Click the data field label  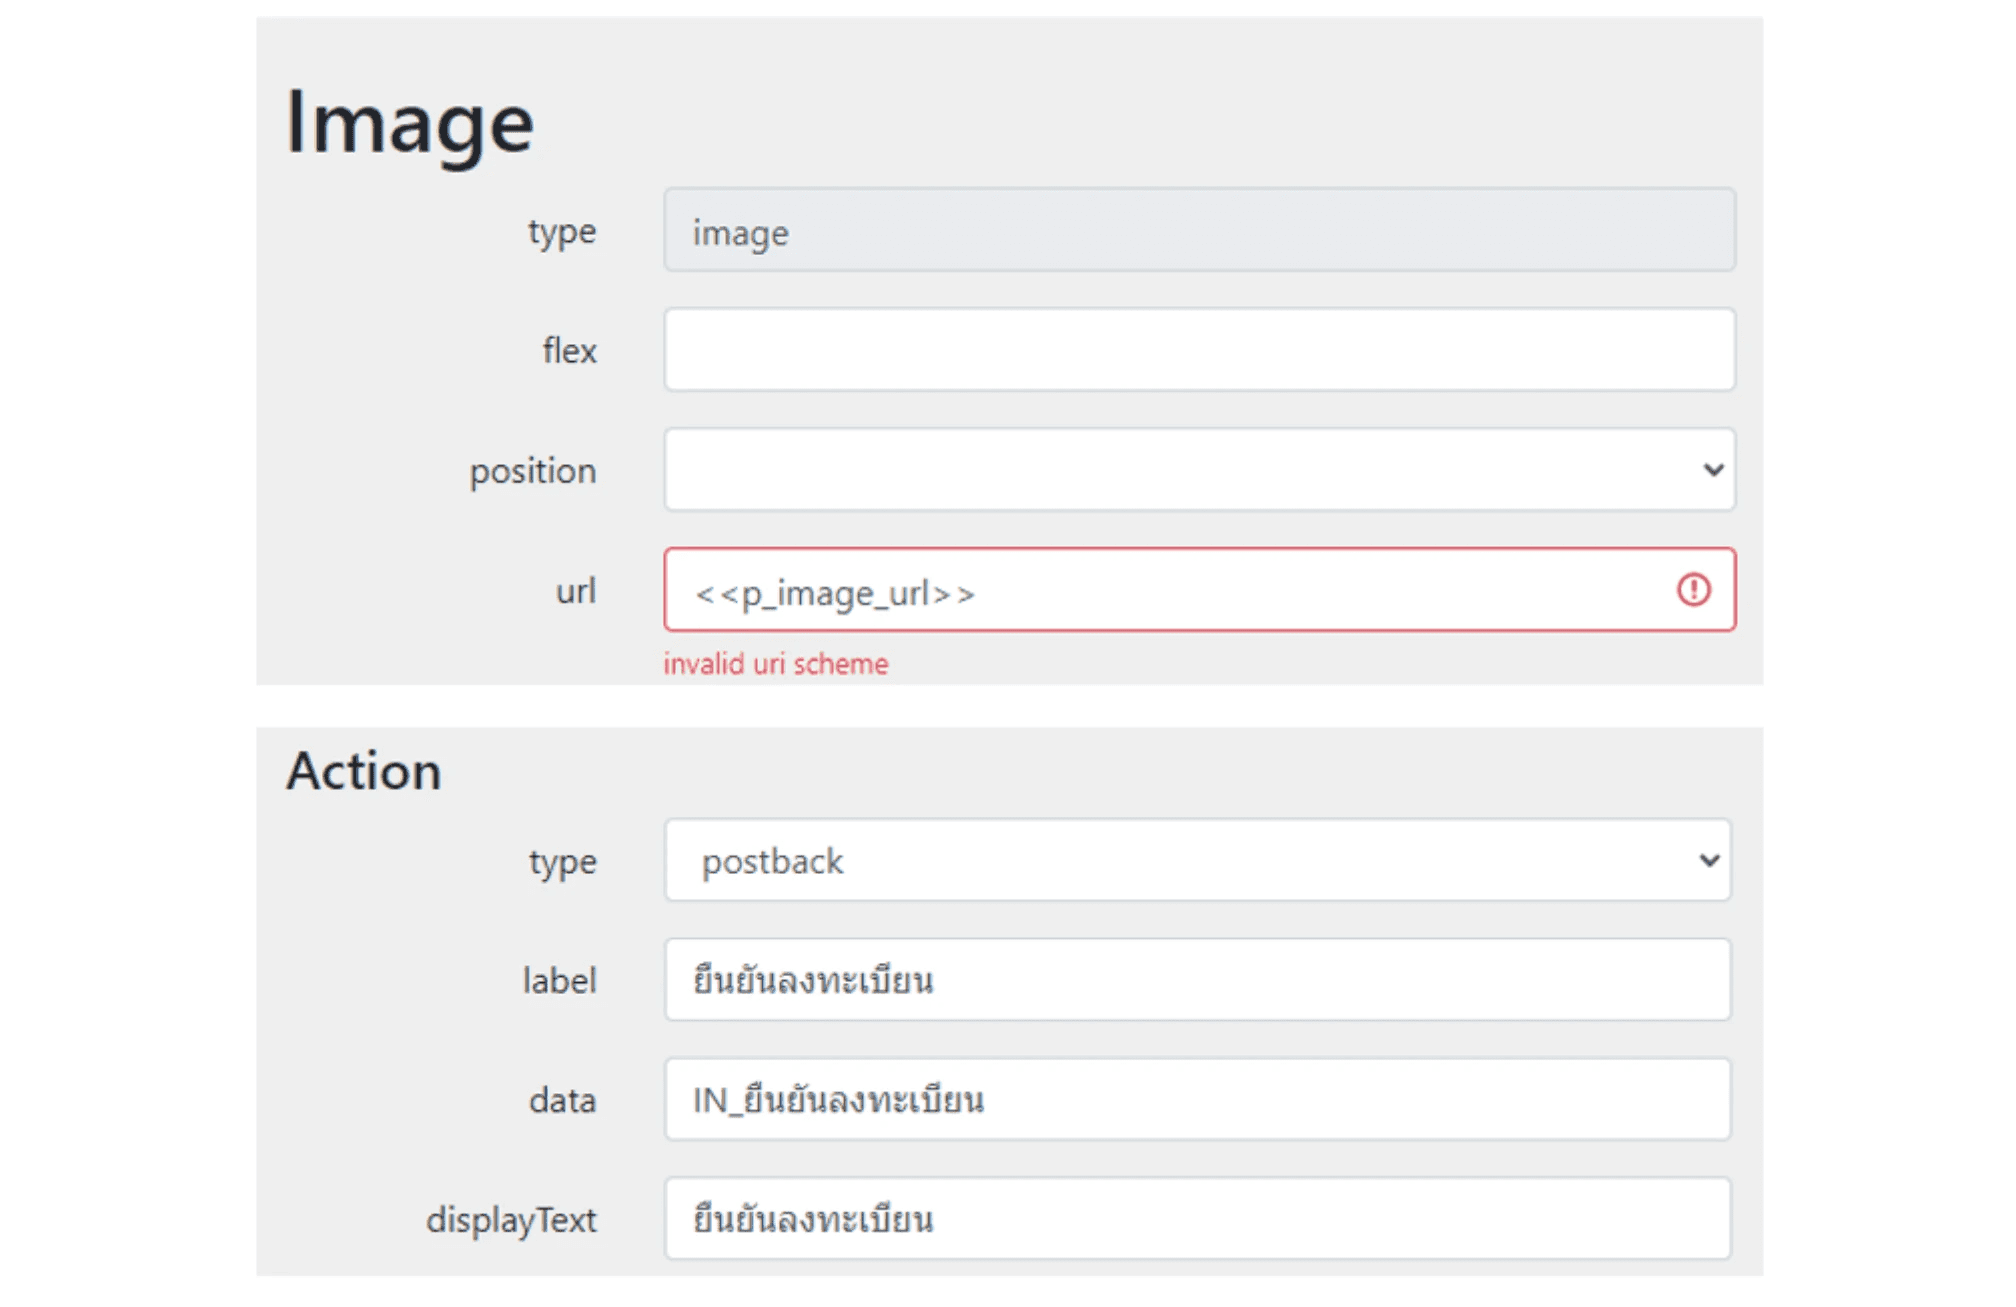[562, 1100]
